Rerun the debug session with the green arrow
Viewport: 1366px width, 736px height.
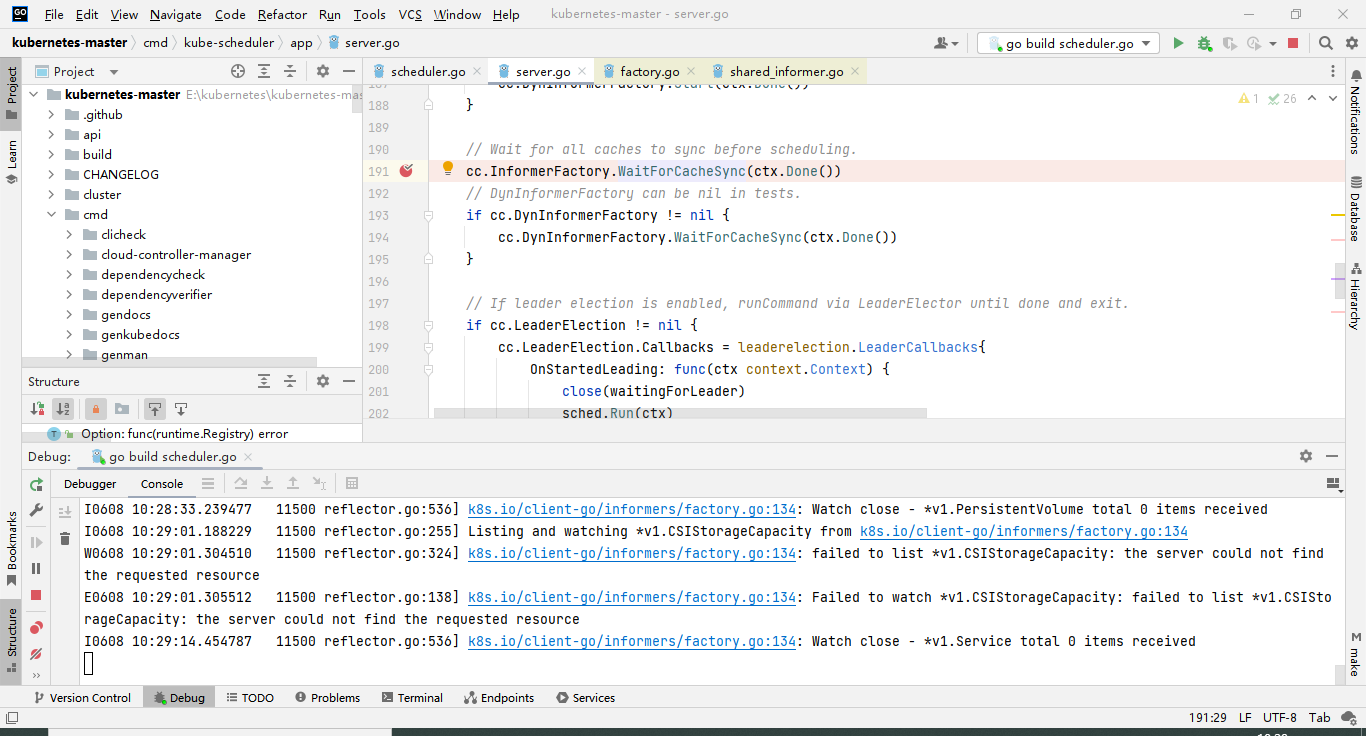[37, 484]
